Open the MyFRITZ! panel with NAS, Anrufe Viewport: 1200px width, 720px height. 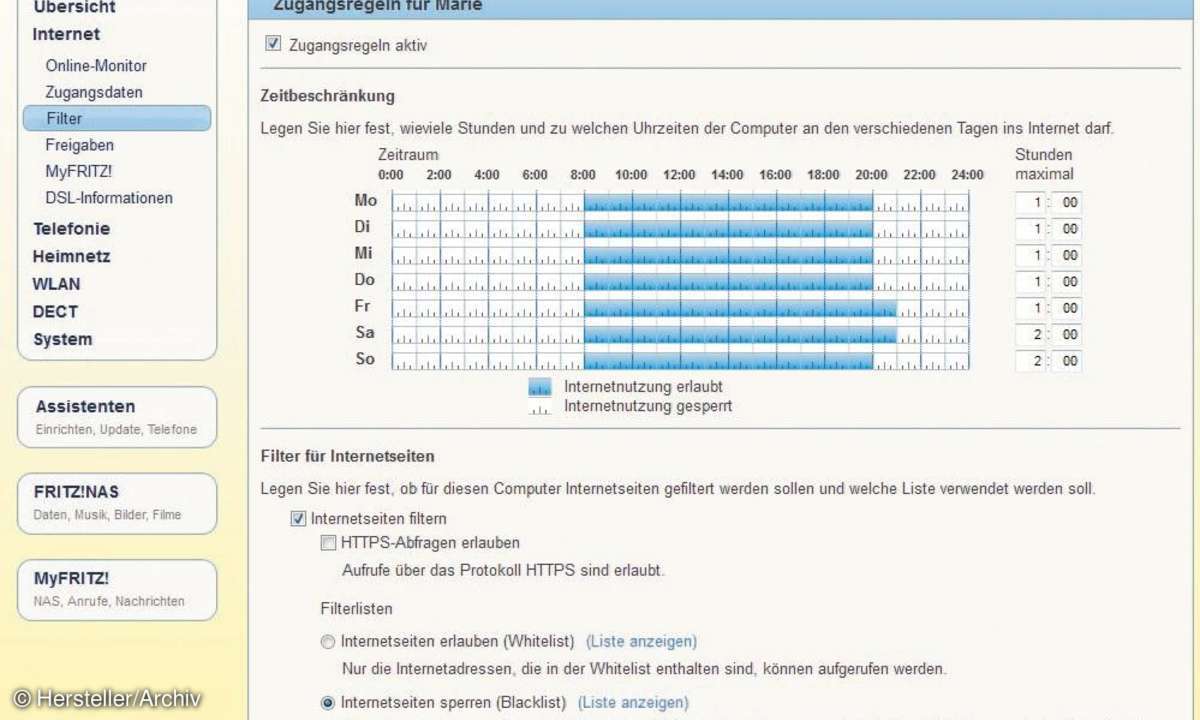point(117,589)
